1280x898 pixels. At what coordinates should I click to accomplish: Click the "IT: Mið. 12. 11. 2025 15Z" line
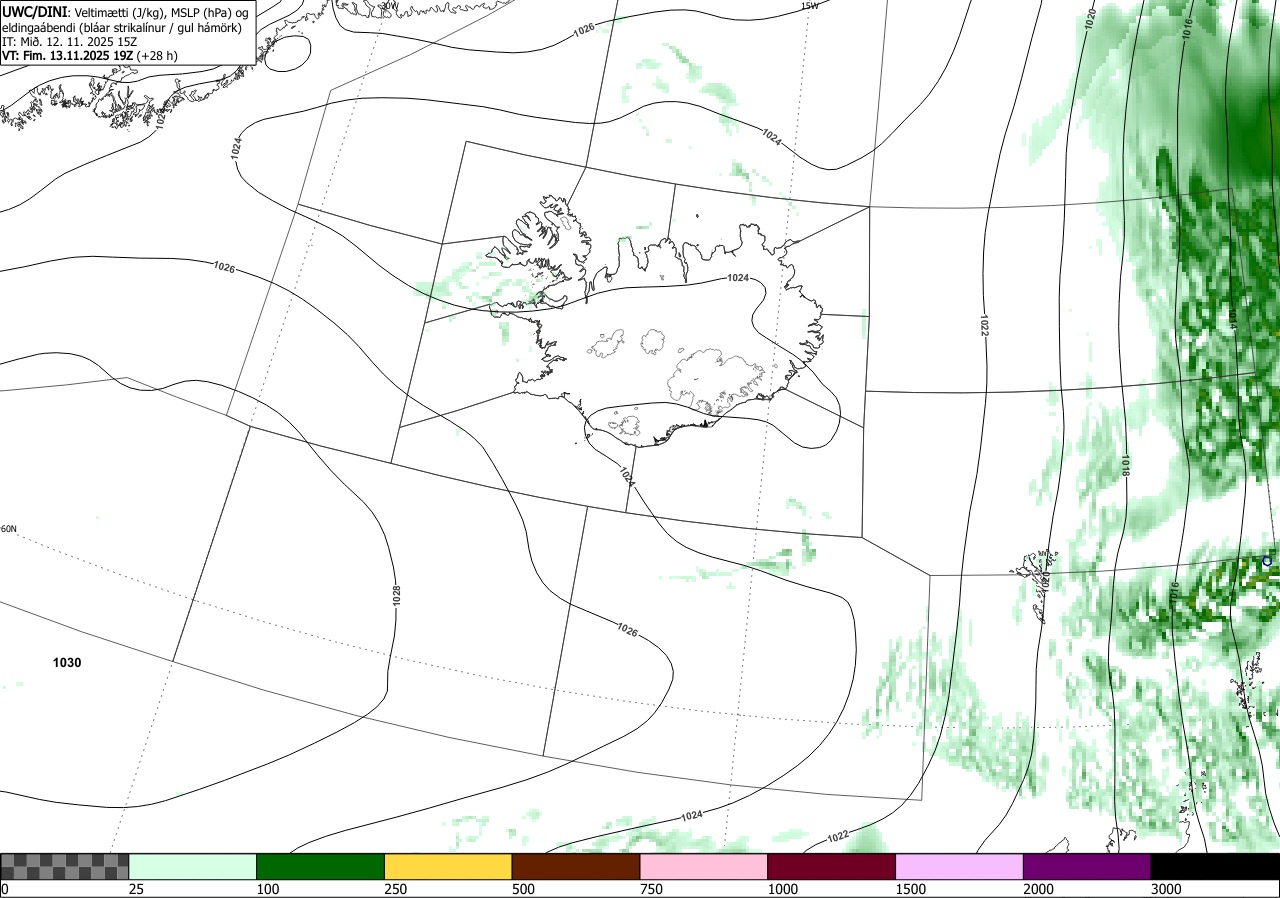pos(70,41)
